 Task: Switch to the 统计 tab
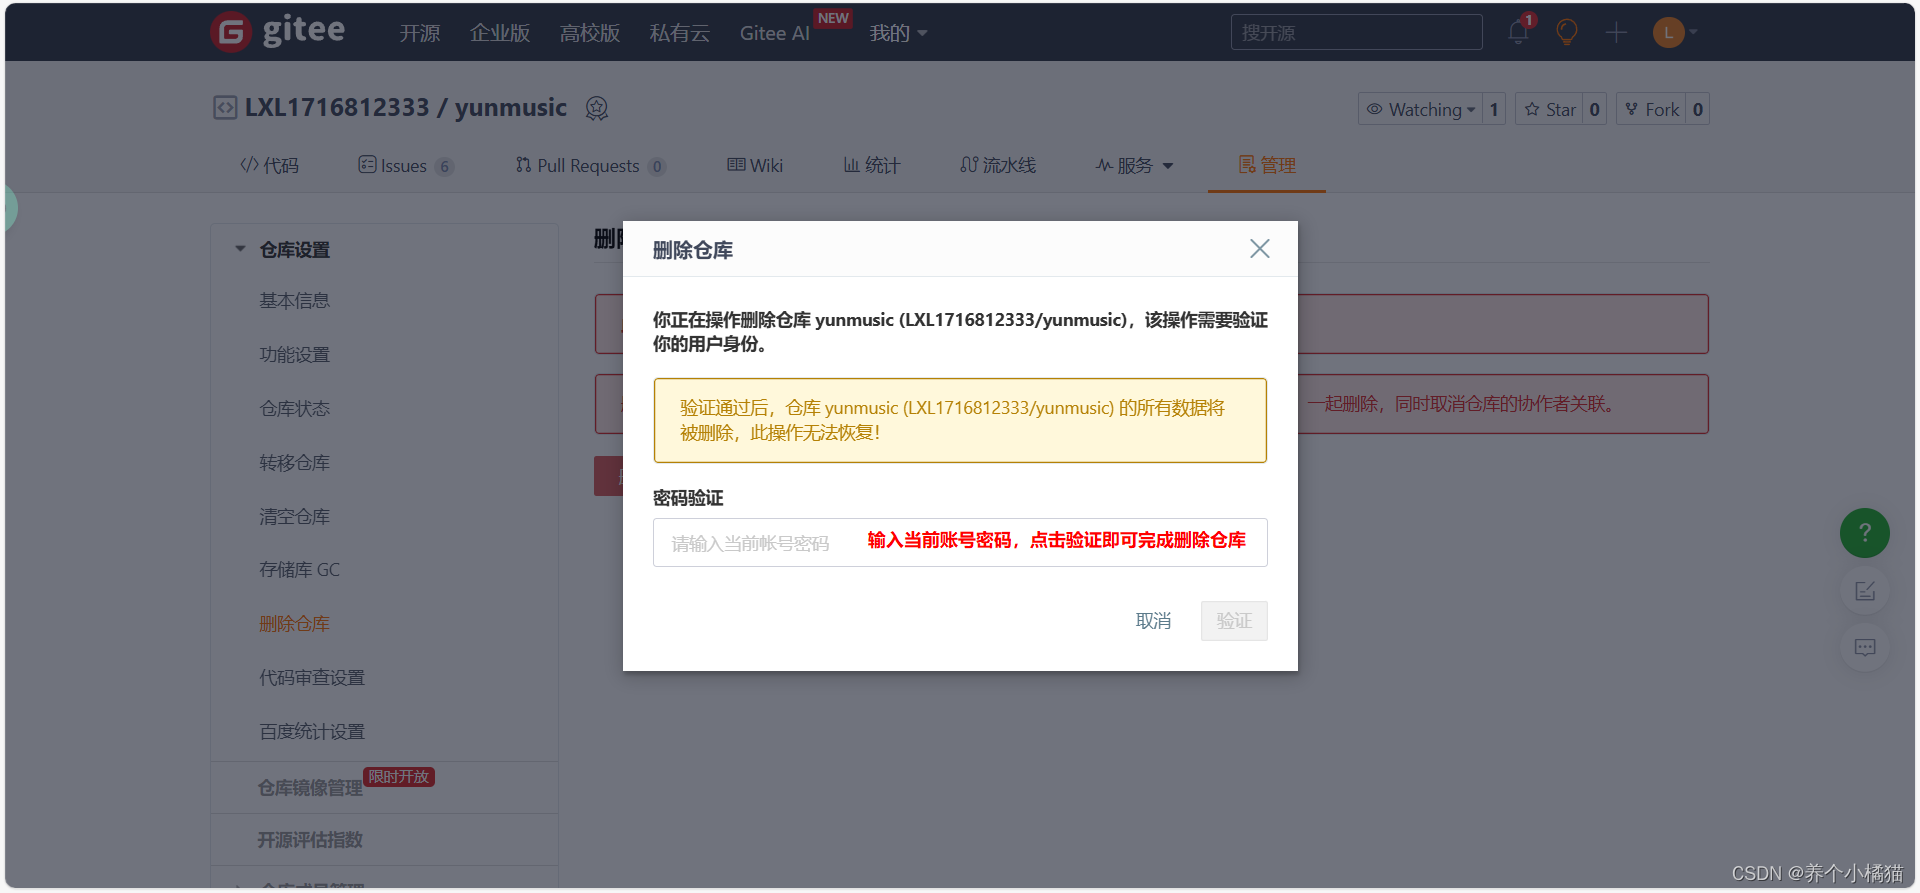(872, 165)
